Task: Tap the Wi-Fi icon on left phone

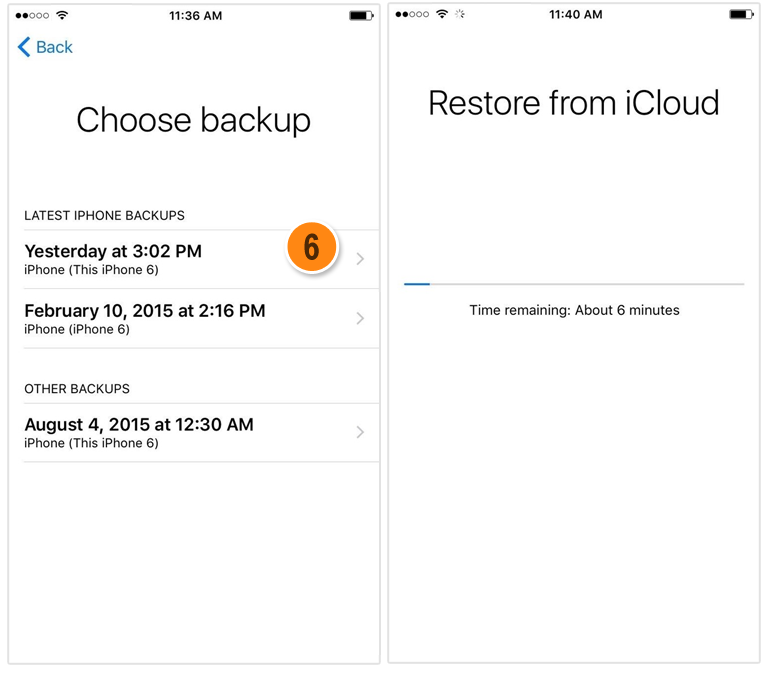Action: tap(62, 15)
